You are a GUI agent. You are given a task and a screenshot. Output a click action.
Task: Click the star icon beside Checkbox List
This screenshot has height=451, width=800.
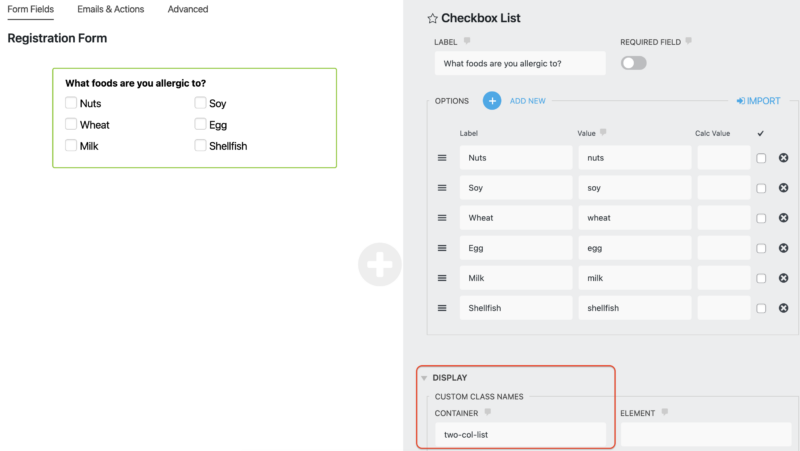click(433, 18)
